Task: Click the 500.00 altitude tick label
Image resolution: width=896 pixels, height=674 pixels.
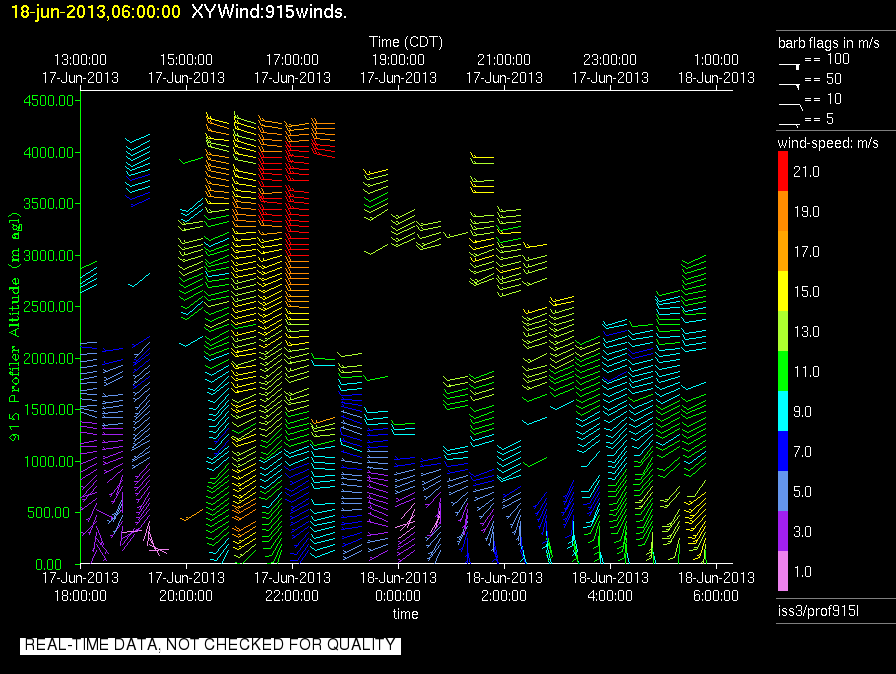Action: coord(51,512)
